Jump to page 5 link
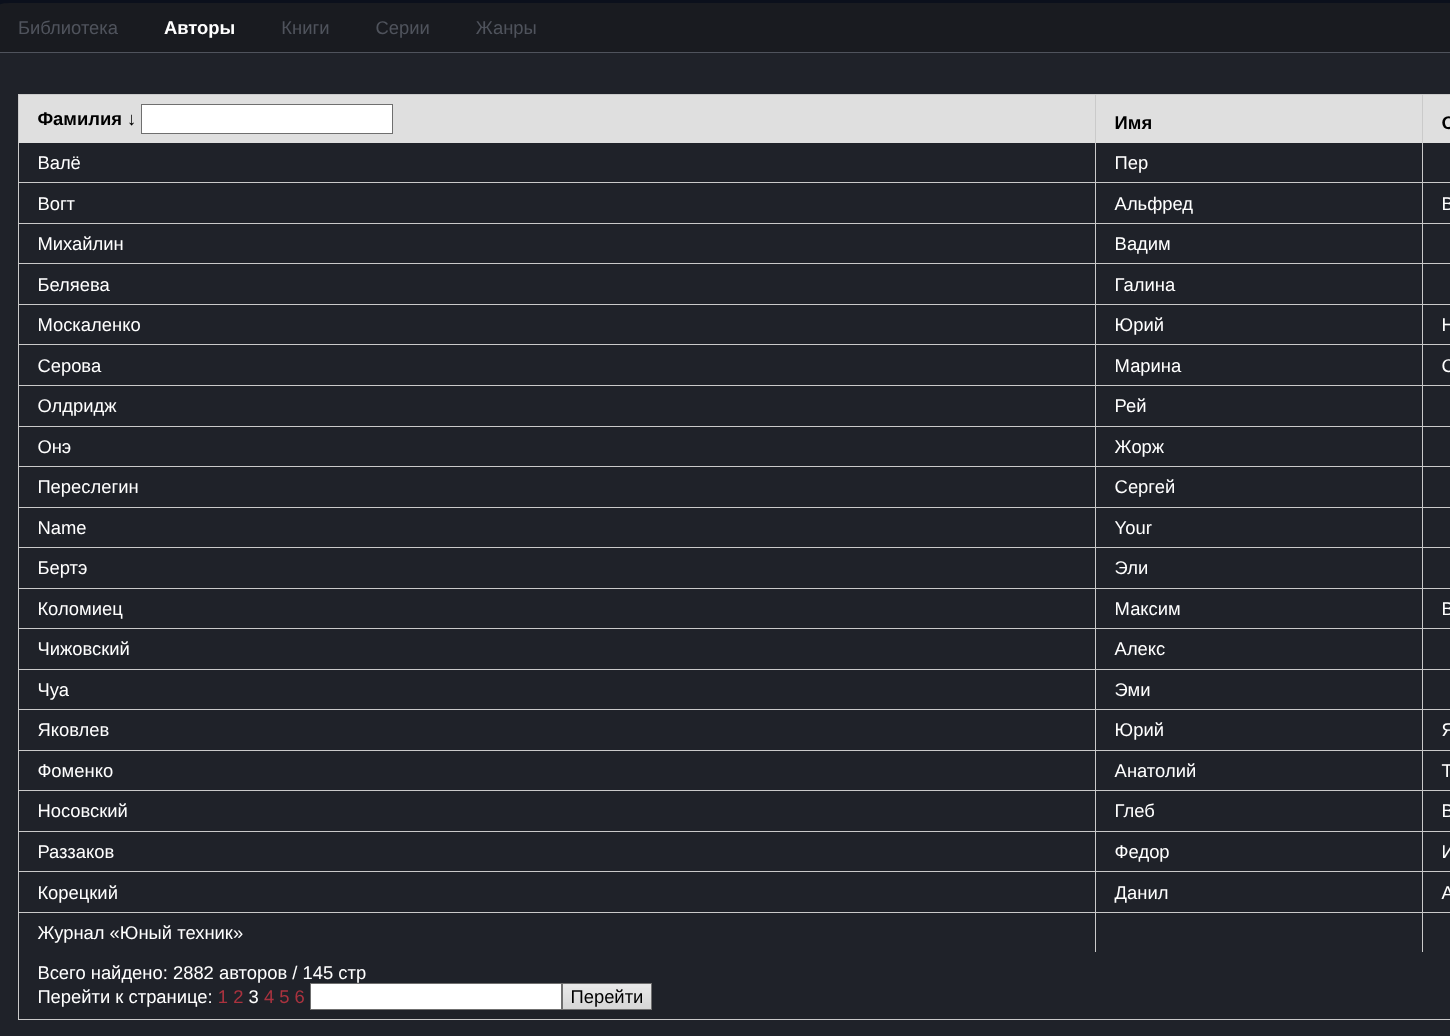The height and width of the screenshot is (1036, 1450). click(284, 997)
